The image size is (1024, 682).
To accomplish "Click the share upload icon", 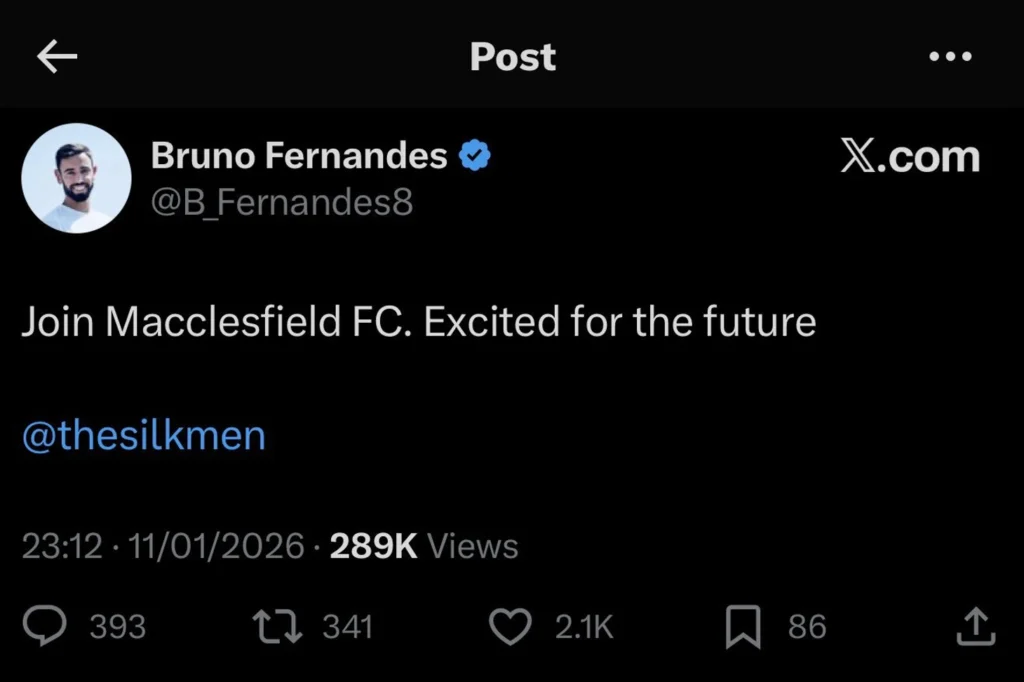I will point(976,626).
